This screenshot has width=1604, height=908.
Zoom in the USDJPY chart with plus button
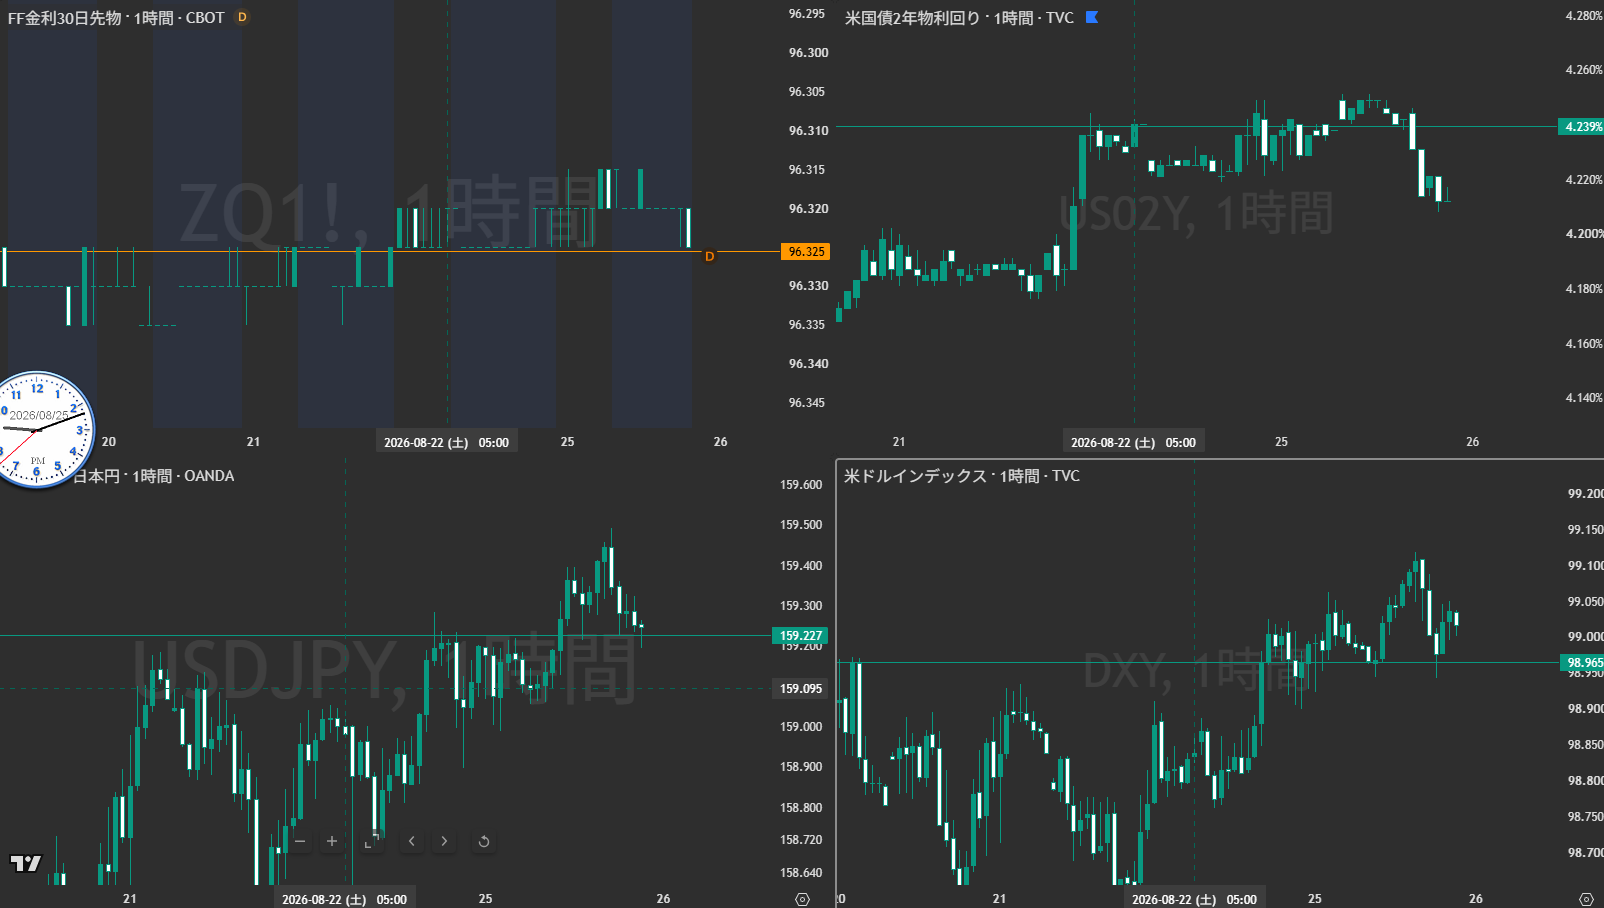332,841
